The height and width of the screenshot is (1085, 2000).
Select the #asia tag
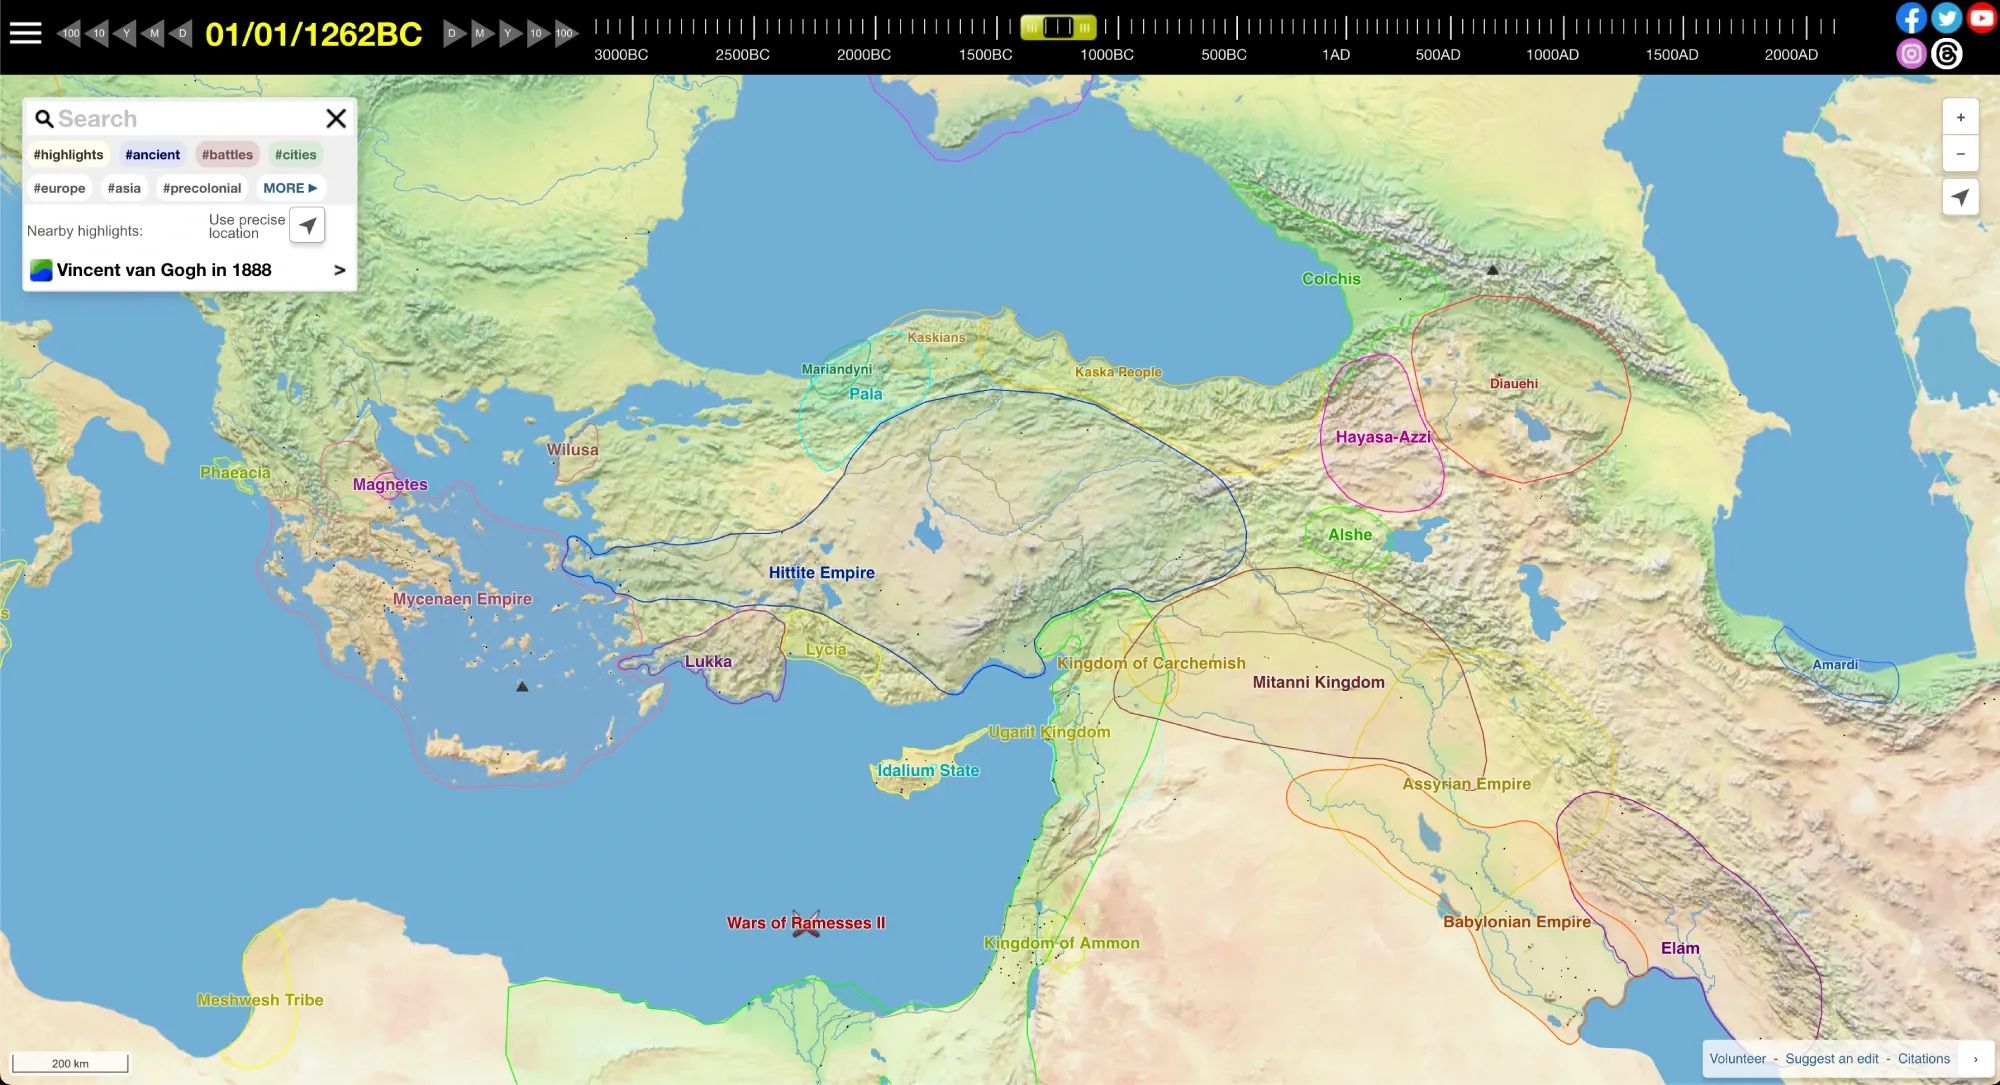pyautogui.click(x=124, y=188)
